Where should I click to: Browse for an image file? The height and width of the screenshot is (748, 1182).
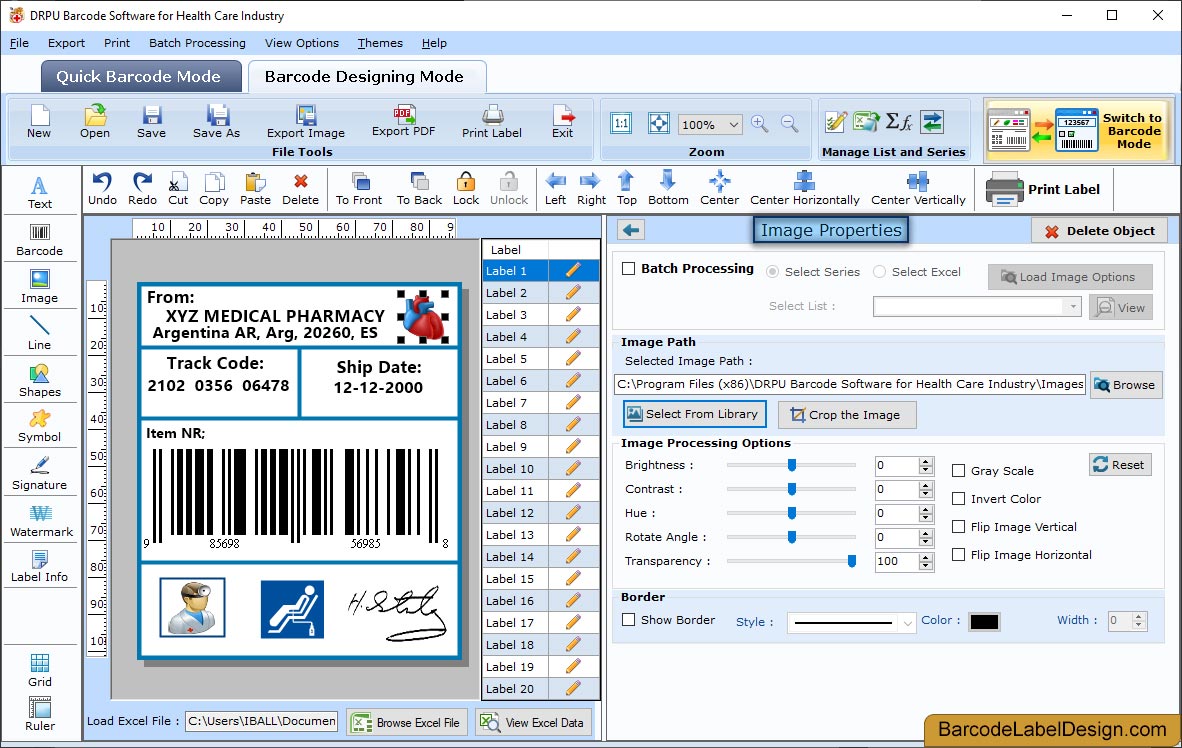click(1125, 385)
